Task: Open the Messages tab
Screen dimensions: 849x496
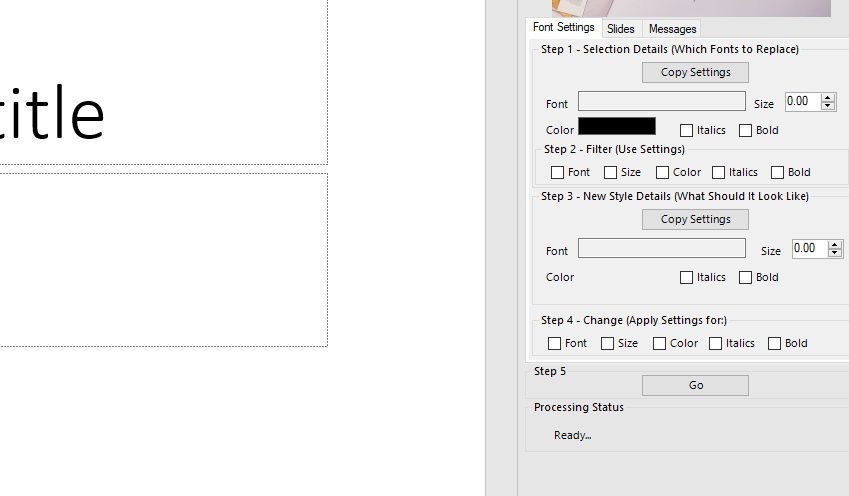Action: pos(672,29)
